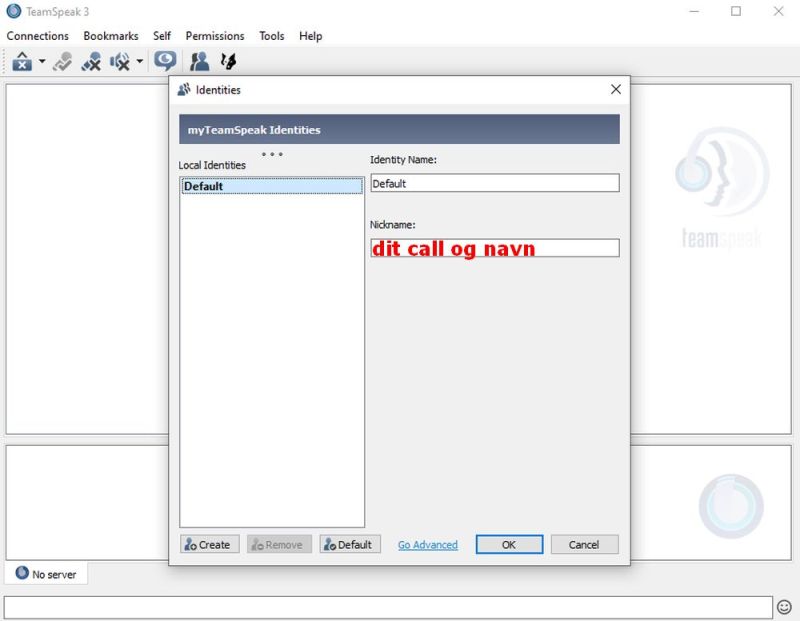
Task: Click the Default button in Identities dialog
Action: click(350, 544)
